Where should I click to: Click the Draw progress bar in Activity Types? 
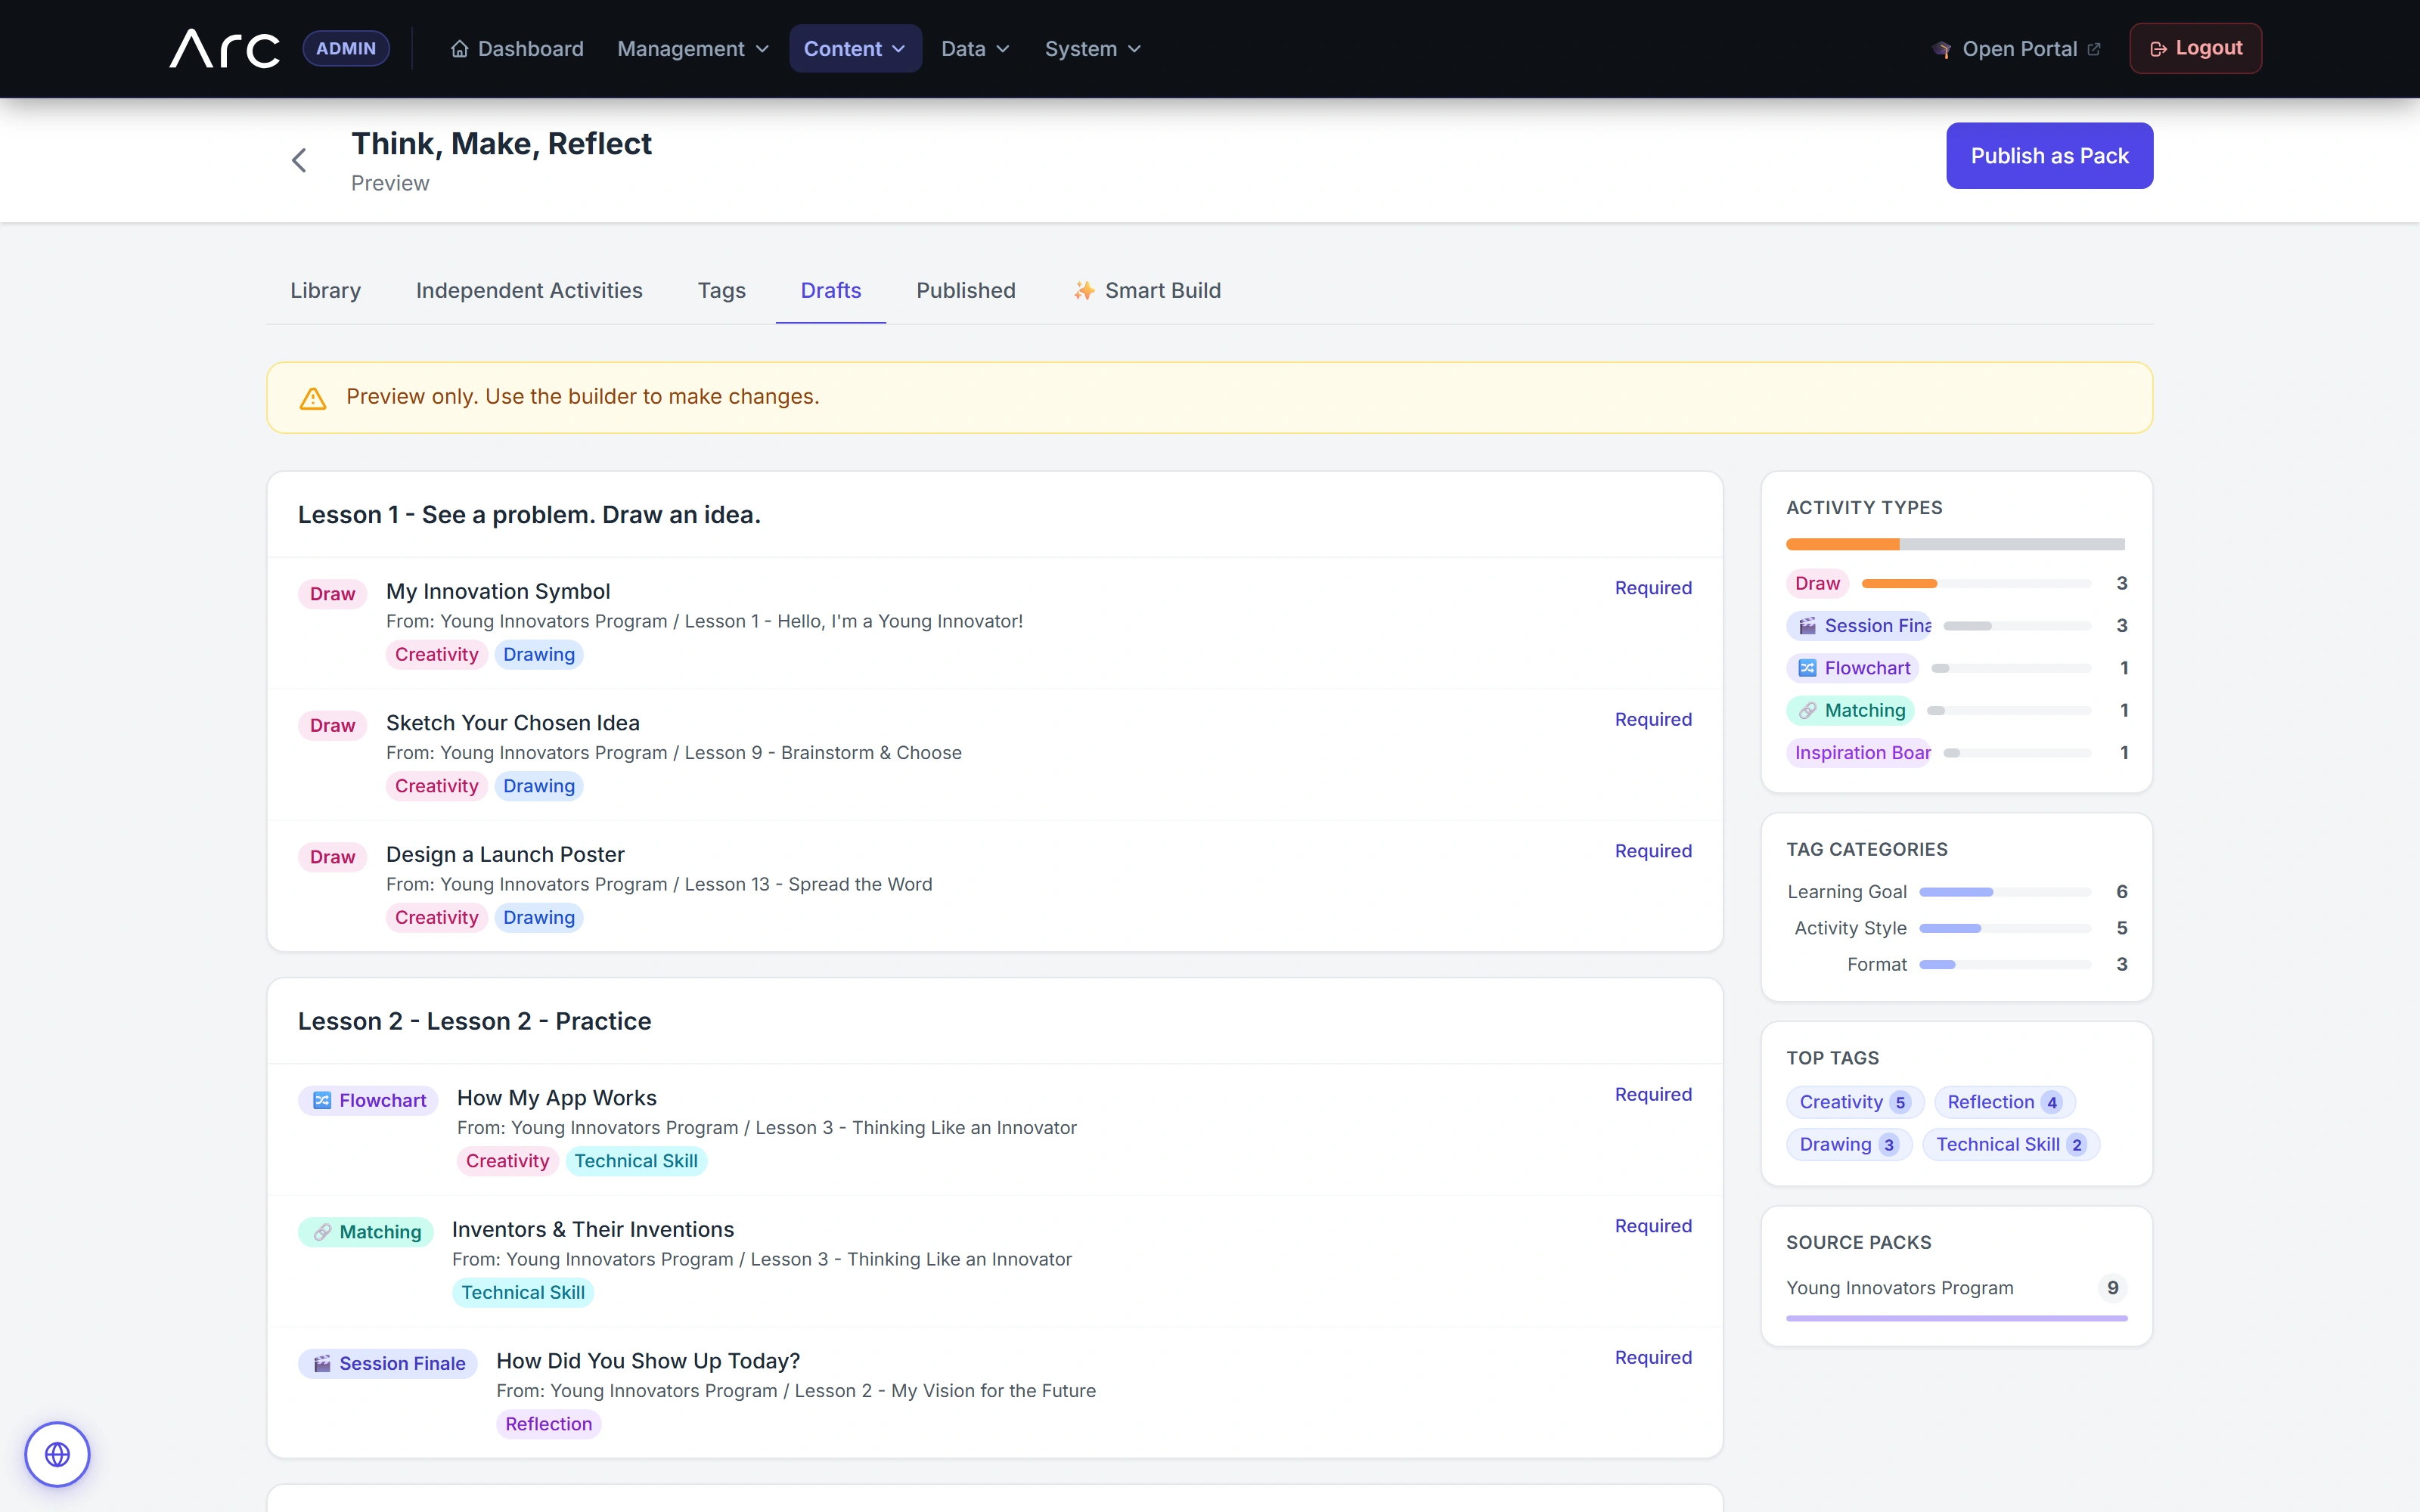pos(1976,583)
